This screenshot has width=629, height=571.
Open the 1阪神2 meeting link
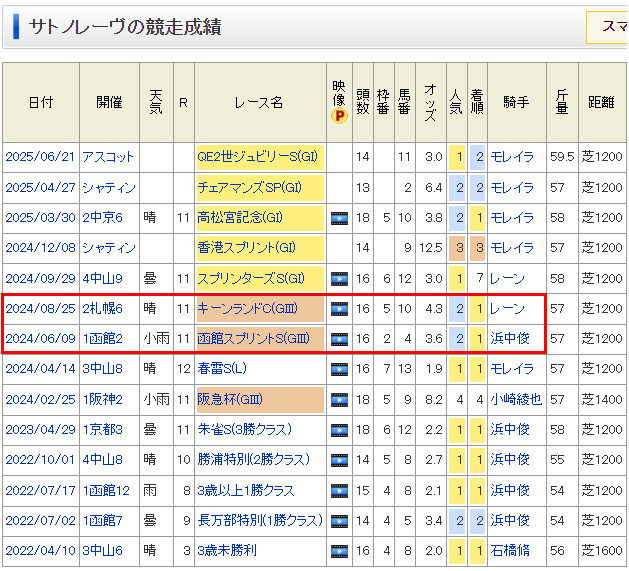(x=102, y=399)
